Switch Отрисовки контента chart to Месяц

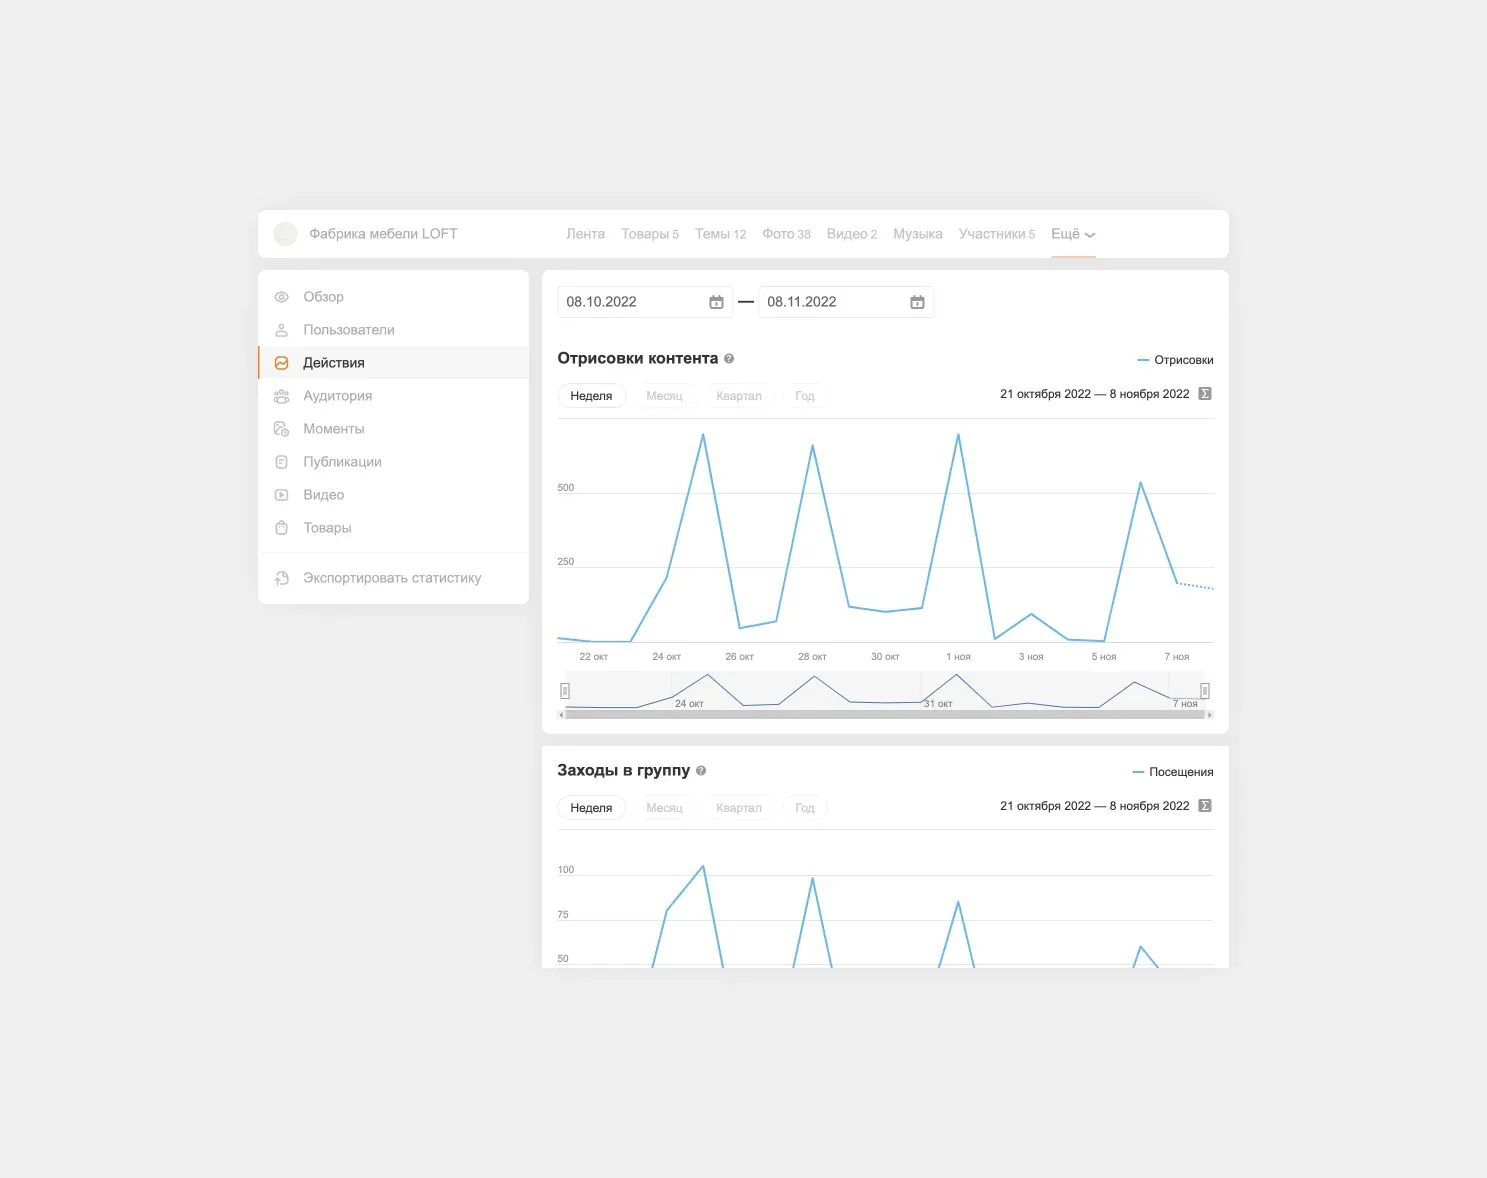pos(664,396)
